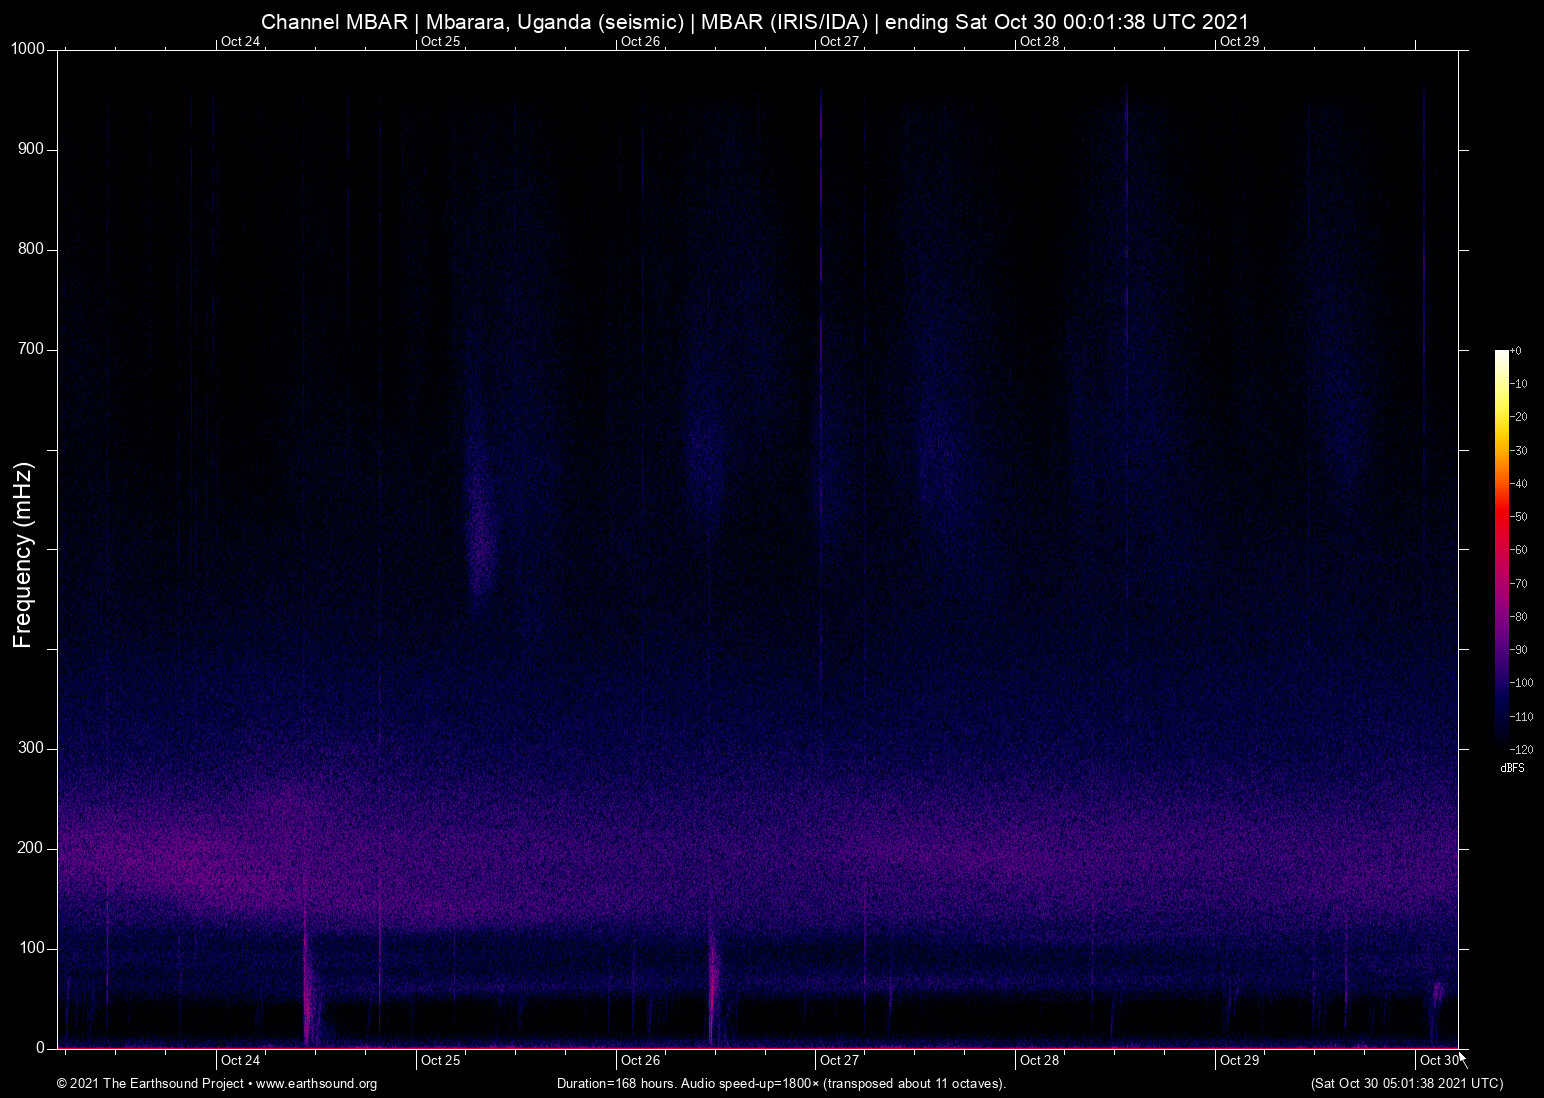The image size is (1544, 1098).
Task: Select the 1000 mHz tick label
Action: (27, 49)
